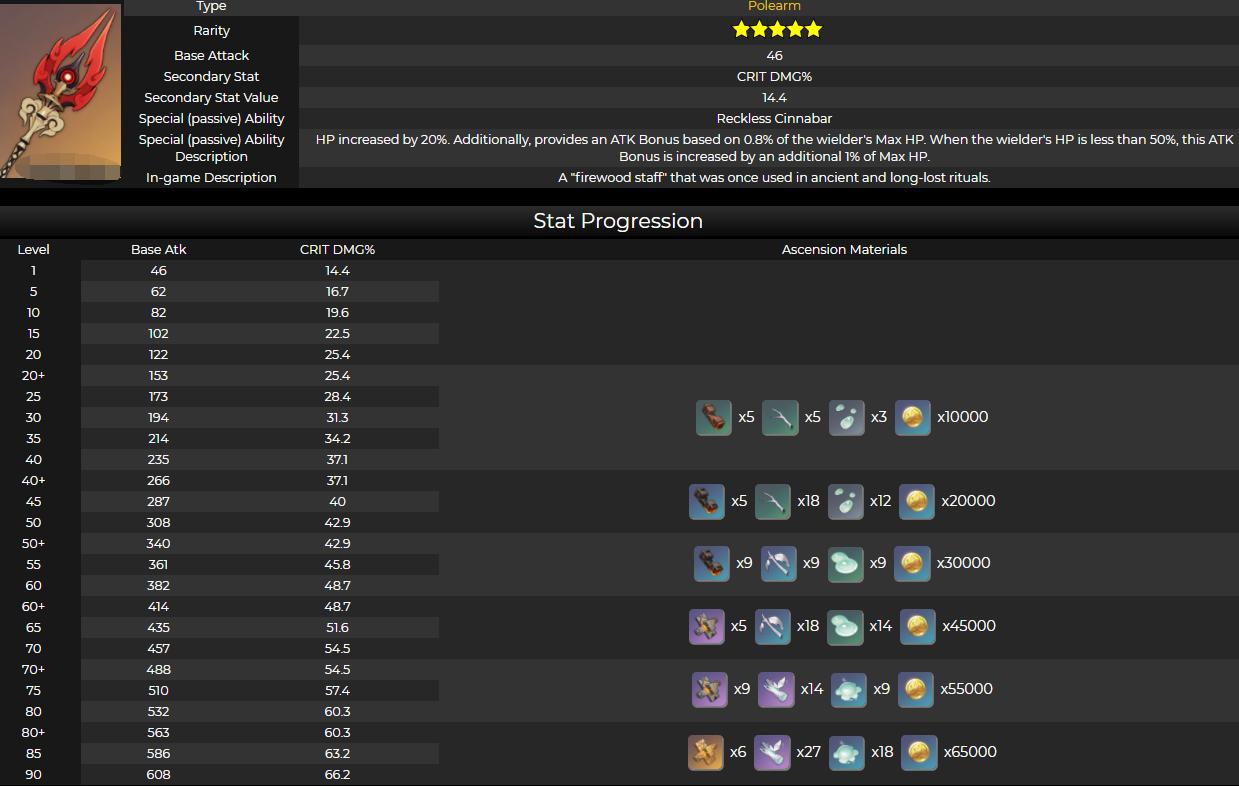Click the Mora coin icon beside x45000
This screenshot has width=1239, height=786.
point(917,626)
